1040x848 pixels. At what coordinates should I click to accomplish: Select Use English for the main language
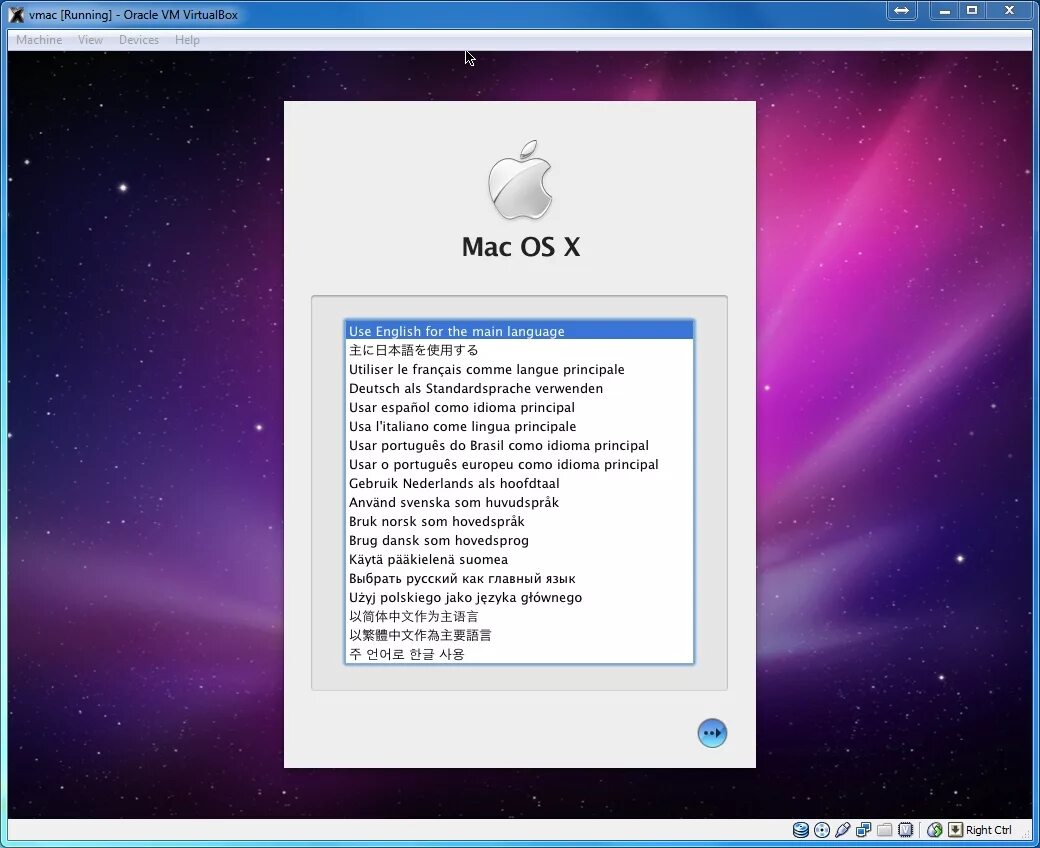(519, 331)
